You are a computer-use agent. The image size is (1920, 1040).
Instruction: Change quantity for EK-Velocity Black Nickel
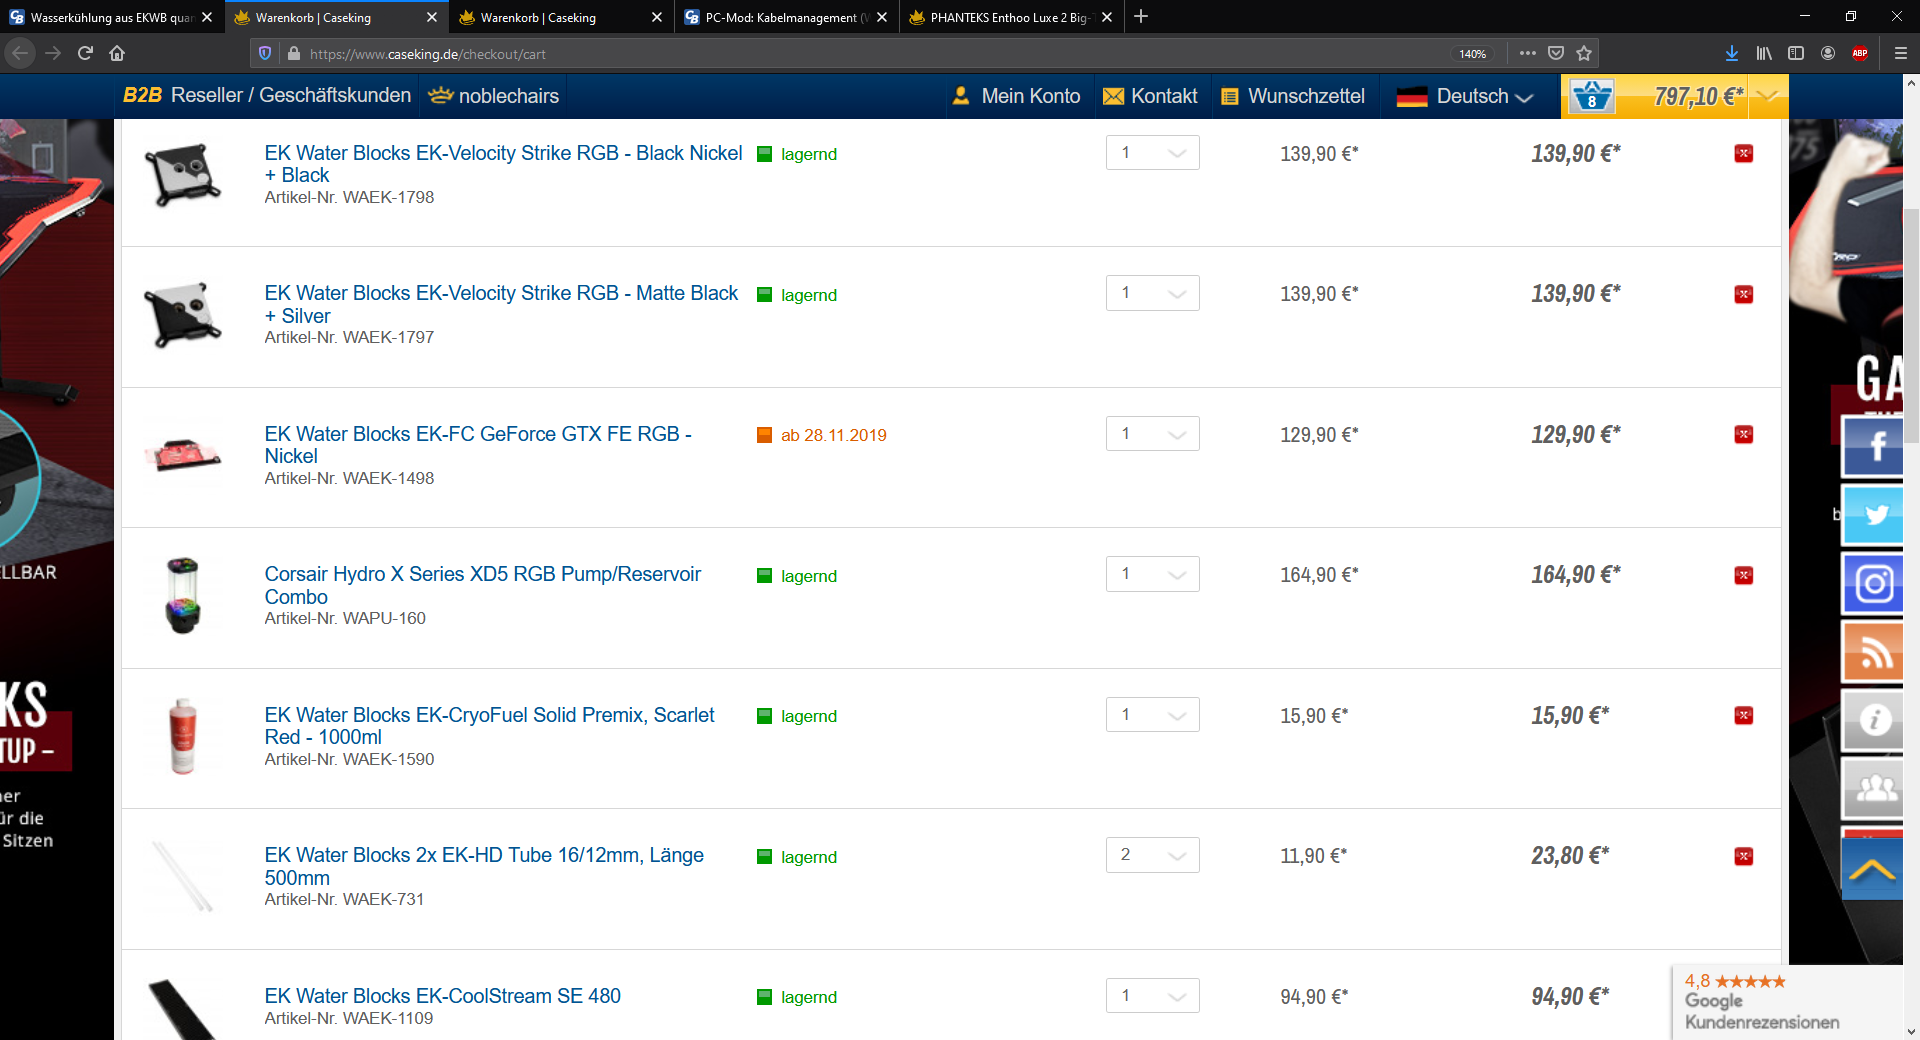(1152, 153)
